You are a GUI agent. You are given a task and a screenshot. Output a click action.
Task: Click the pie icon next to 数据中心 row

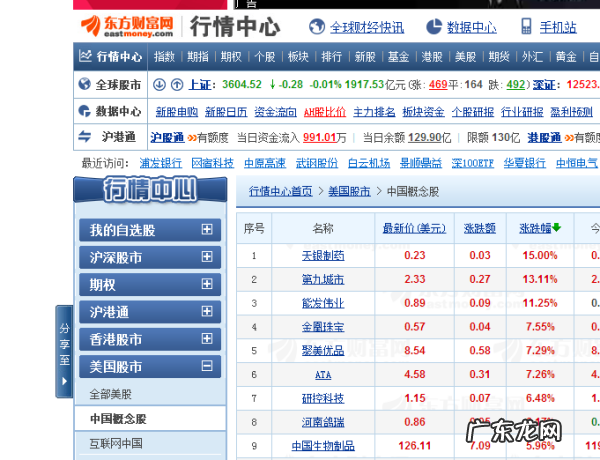[85, 111]
